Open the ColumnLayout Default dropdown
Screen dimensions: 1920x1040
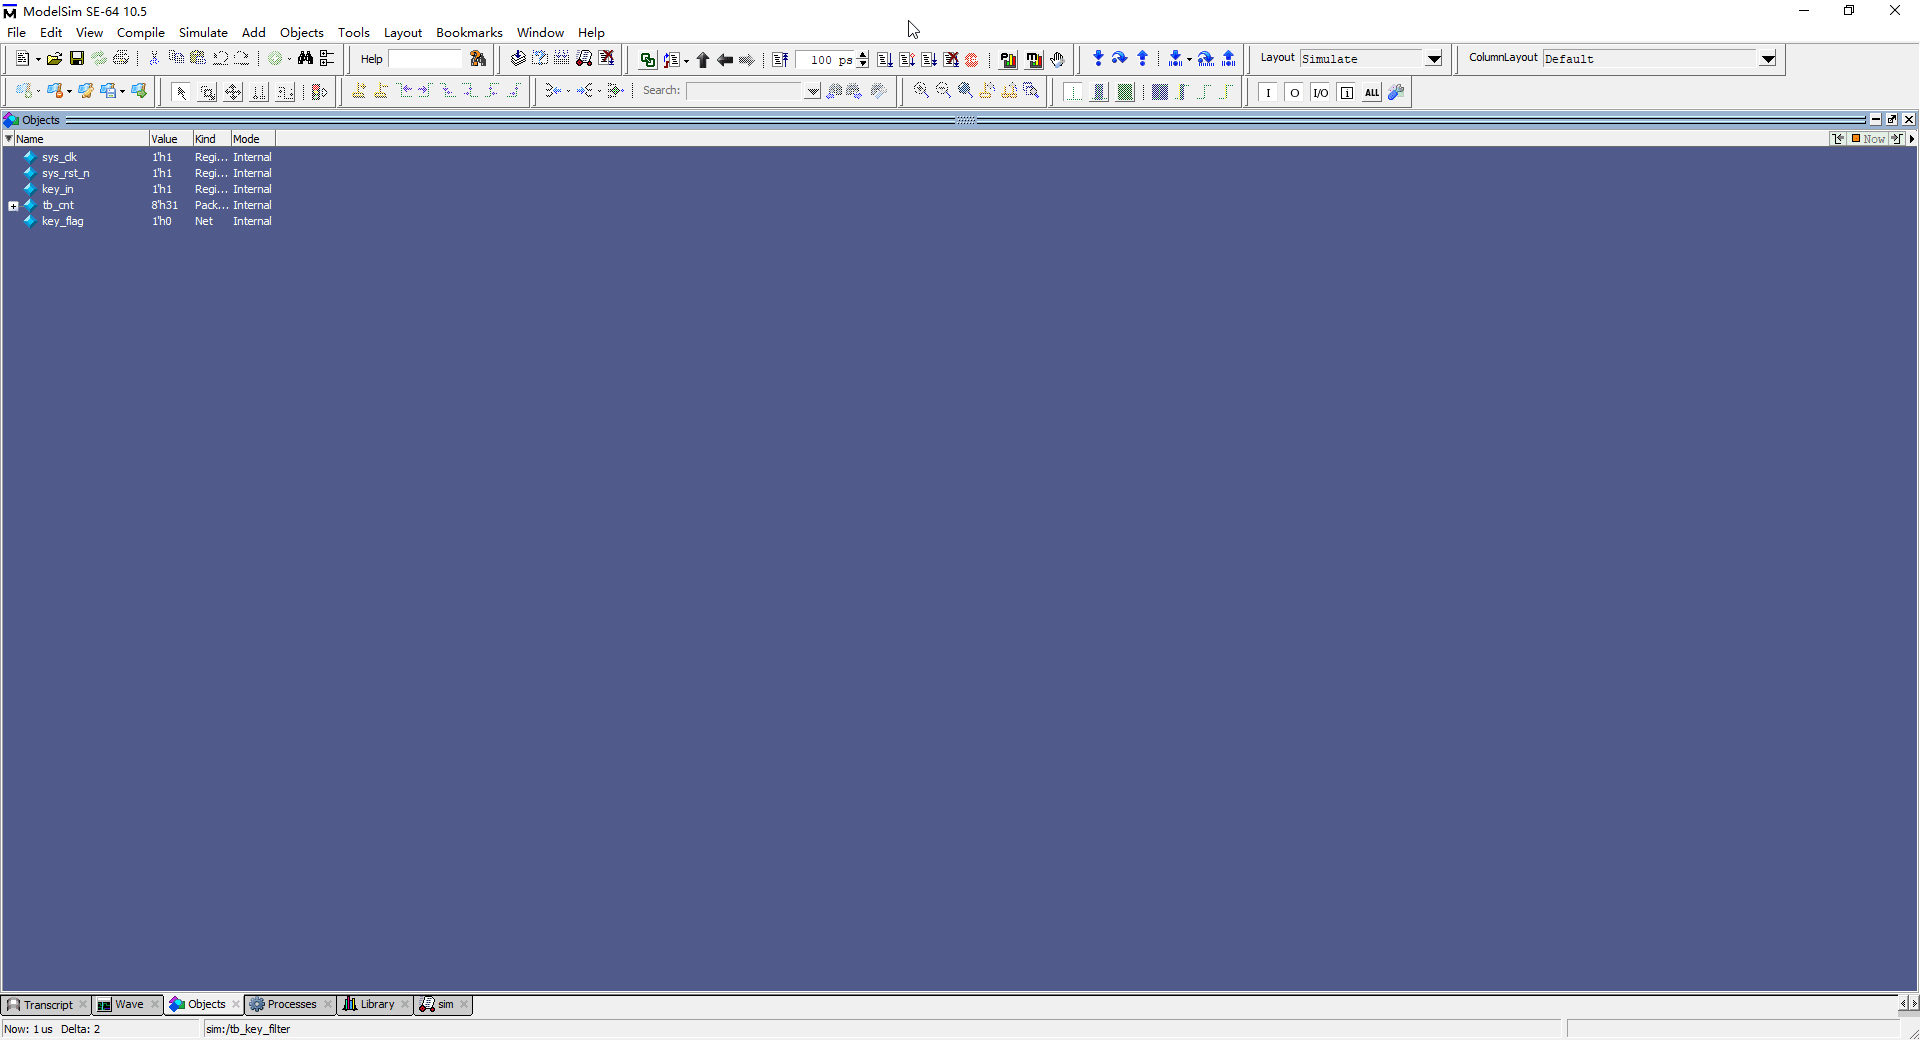[1768, 59]
